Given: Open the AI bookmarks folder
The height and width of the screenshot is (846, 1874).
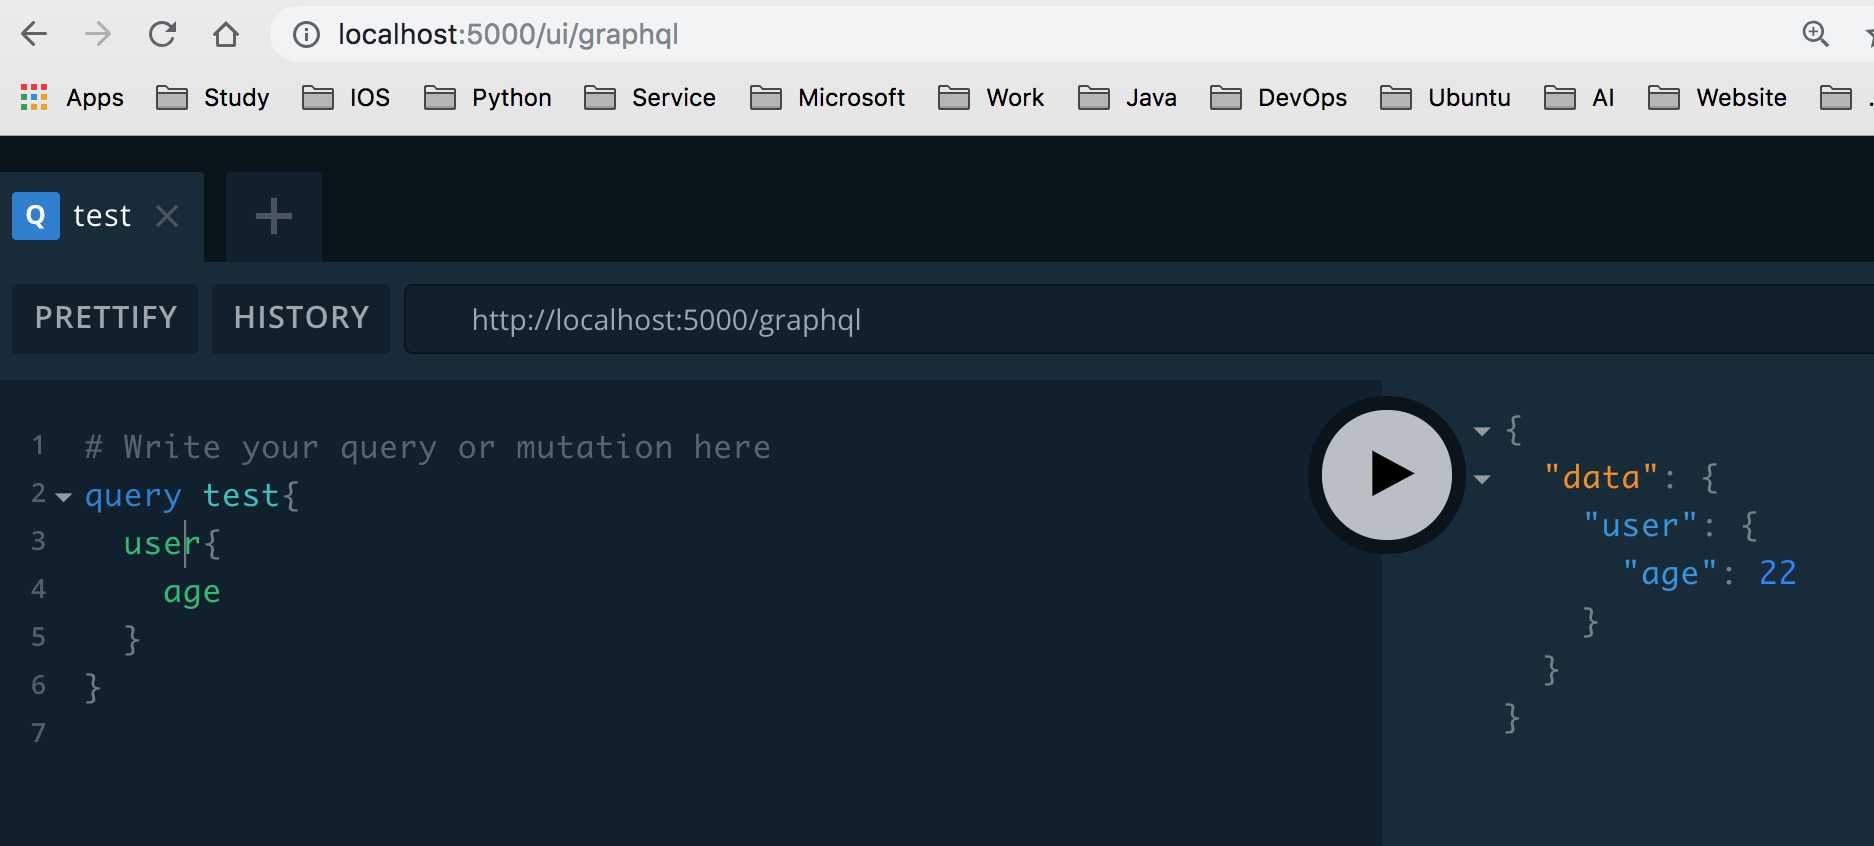Looking at the screenshot, I should 1580,97.
